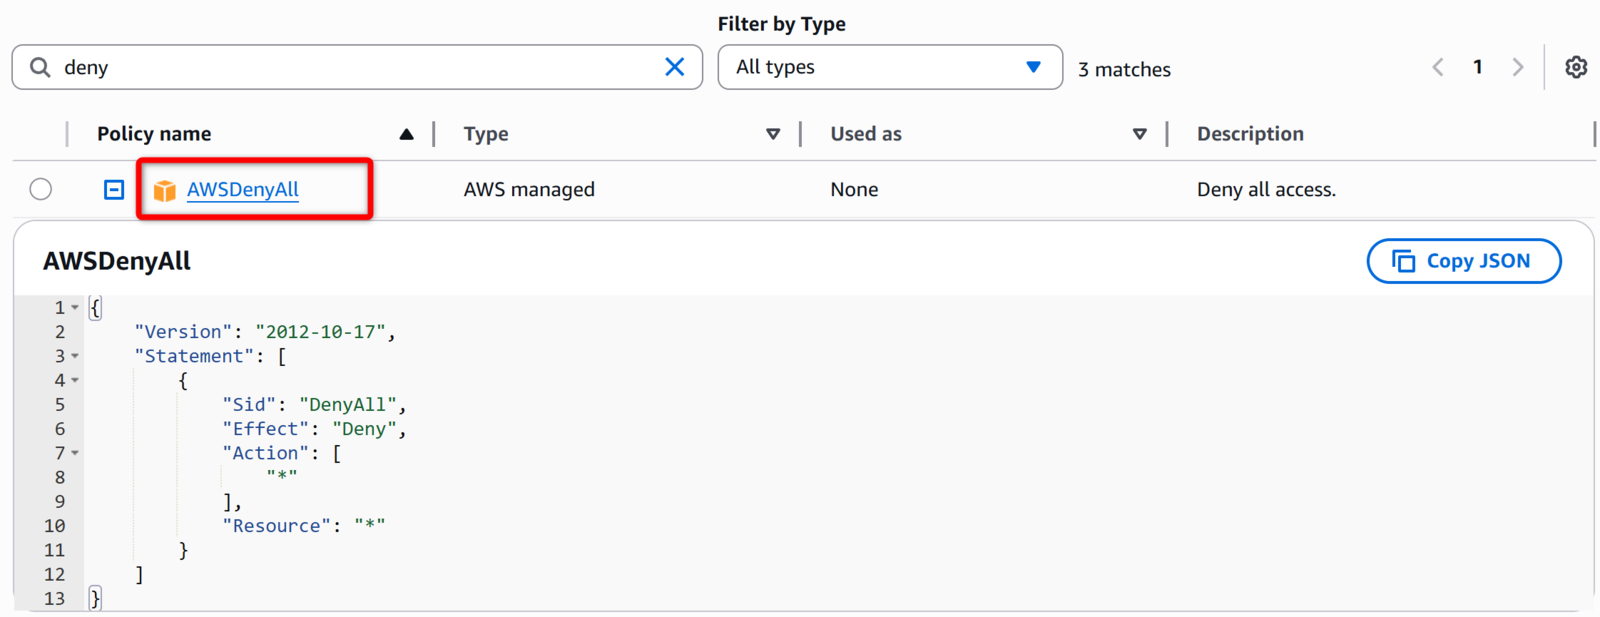The height and width of the screenshot is (617, 1600).
Task: Click the Deny all access description
Action: tap(1266, 189)
